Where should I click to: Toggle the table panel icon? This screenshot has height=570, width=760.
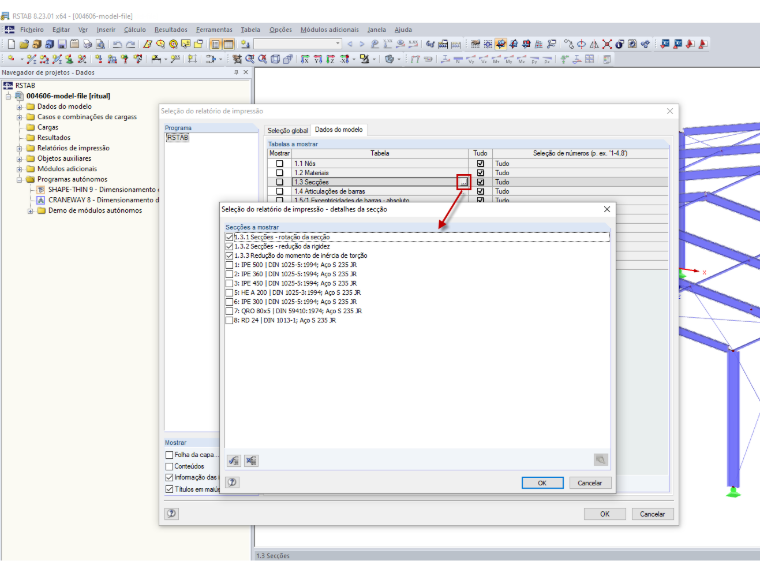point(228,44)
